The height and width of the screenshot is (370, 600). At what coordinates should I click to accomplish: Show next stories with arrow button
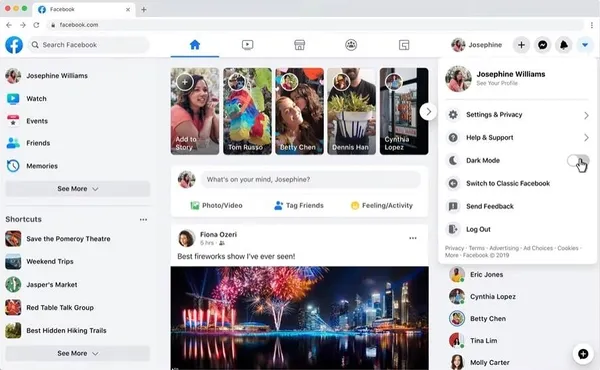click(x=428, y=112)
